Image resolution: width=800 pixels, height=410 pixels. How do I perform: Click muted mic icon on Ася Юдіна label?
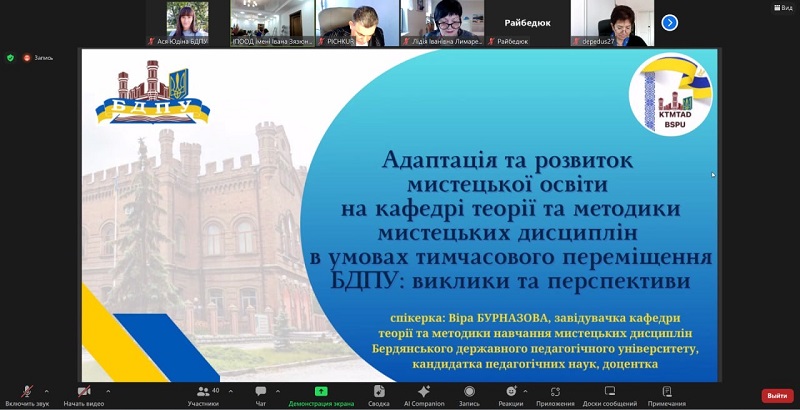click(x=152, y=42)
